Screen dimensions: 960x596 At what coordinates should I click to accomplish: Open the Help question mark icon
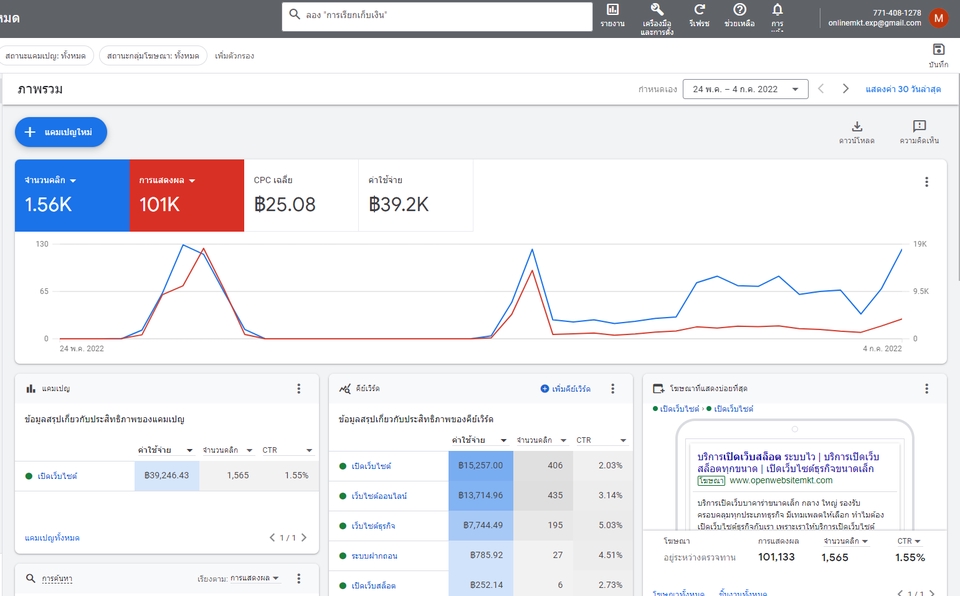pyautogui.click(x=740, y=10)
